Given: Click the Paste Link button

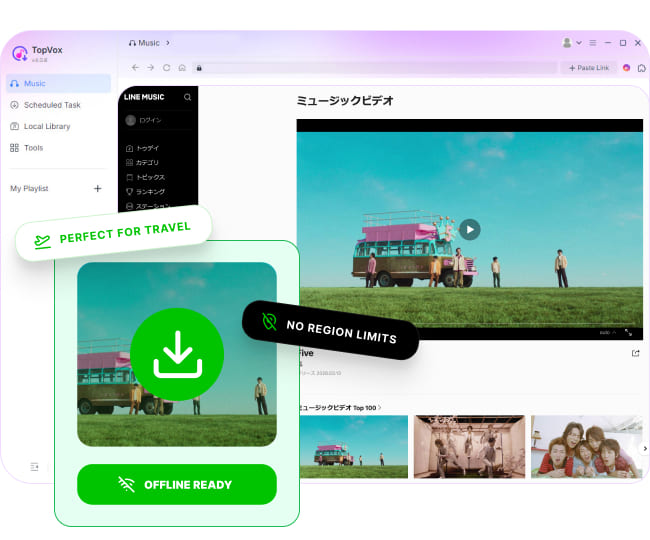Looking at the screenshot, I should (589, 68).
